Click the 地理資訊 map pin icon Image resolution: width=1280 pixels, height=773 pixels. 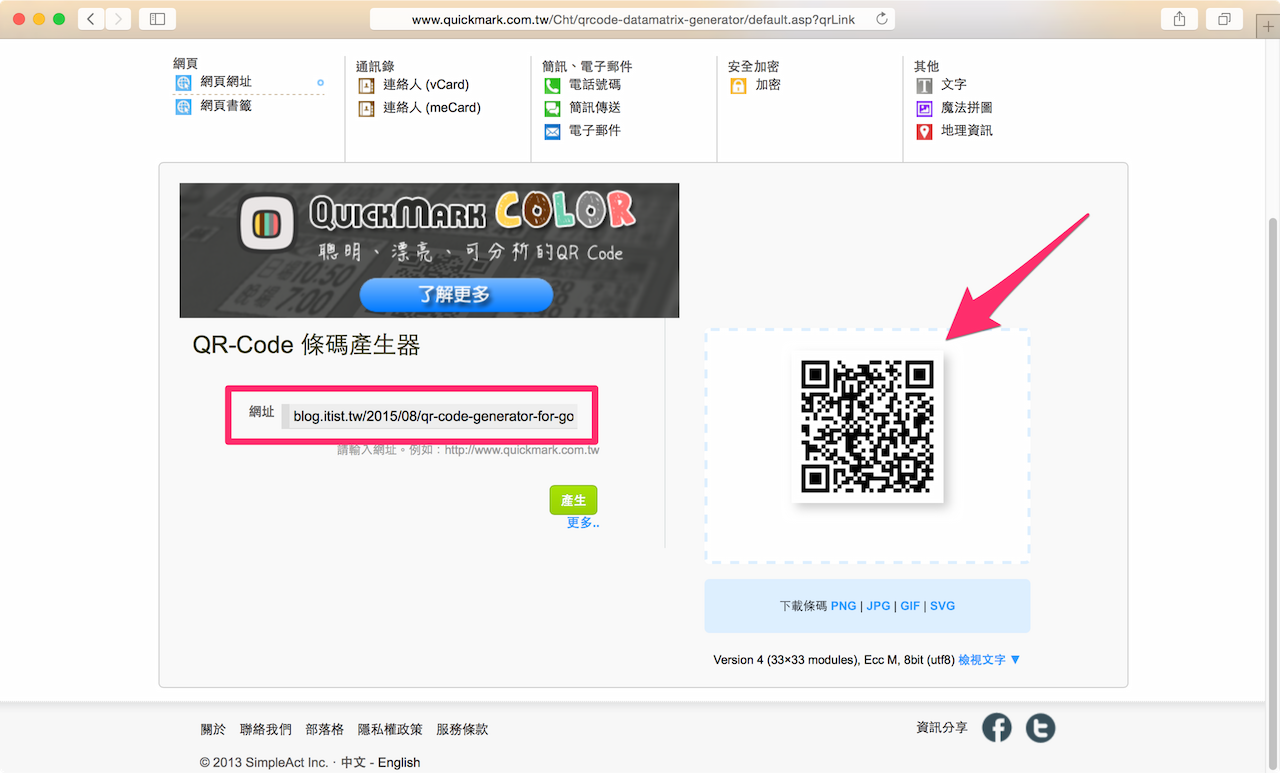(924, 131)
